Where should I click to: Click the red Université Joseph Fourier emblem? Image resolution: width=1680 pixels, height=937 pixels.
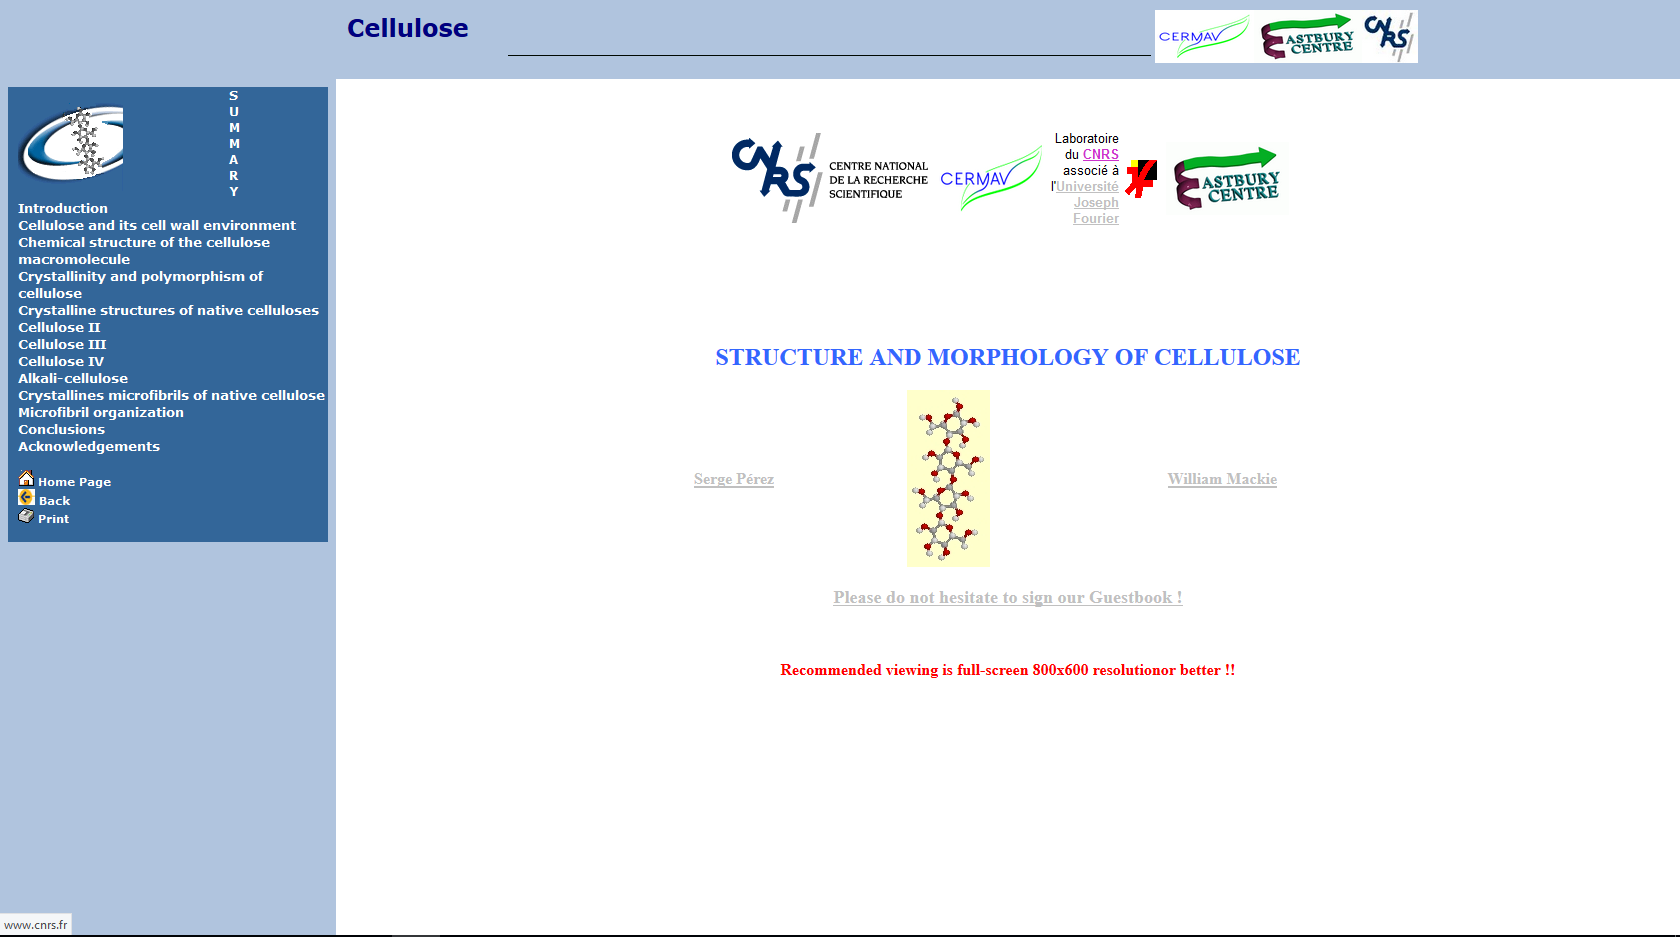click(1141, 179)
